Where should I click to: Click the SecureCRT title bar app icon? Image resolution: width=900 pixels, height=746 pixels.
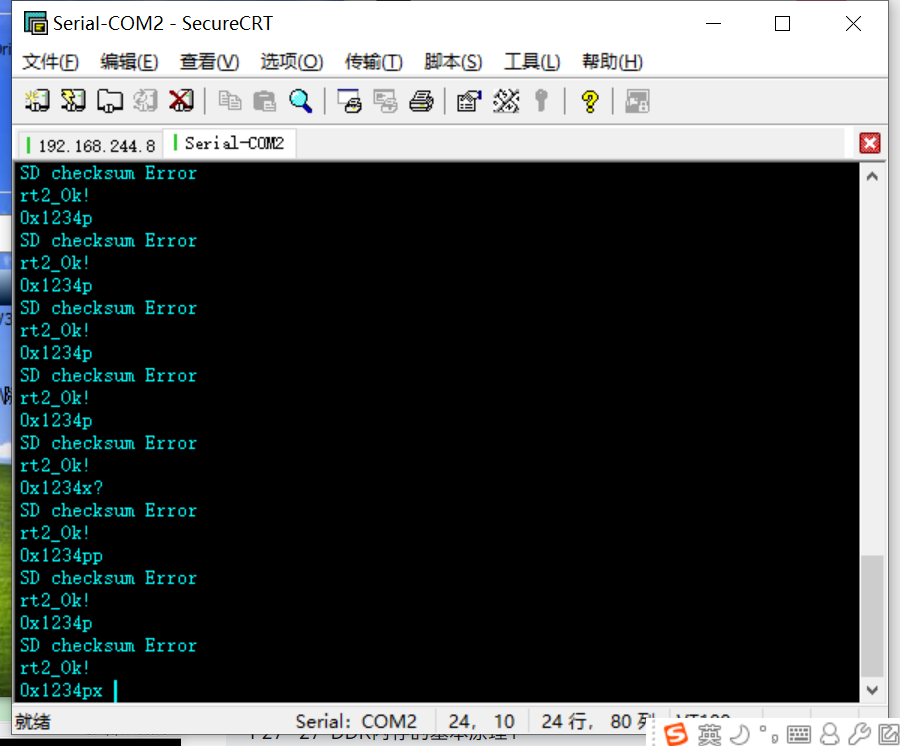(36, 23)
